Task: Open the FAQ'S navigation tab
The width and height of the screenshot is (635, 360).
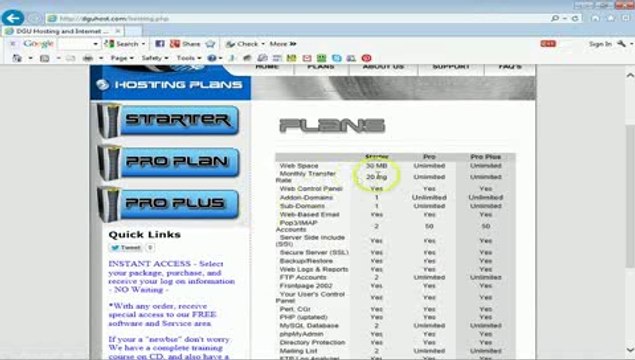Action: point(510,68)
